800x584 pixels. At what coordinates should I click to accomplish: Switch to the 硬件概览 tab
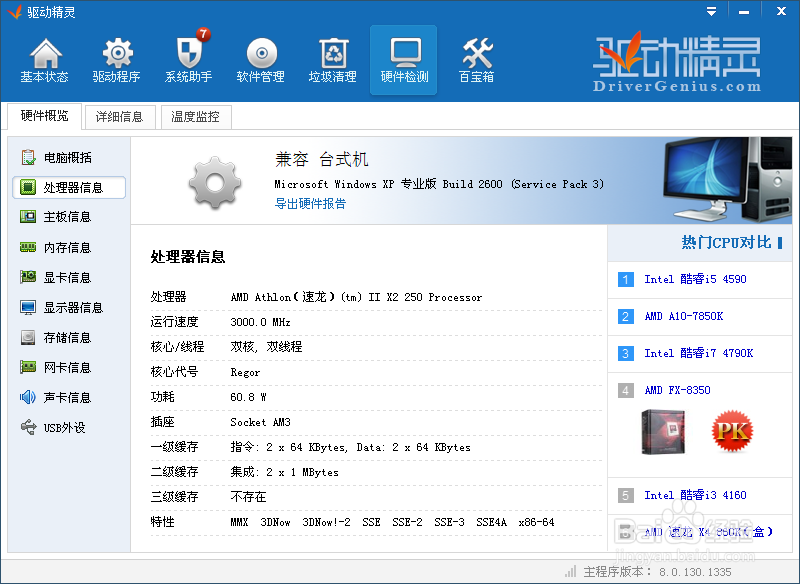point(44,116)
